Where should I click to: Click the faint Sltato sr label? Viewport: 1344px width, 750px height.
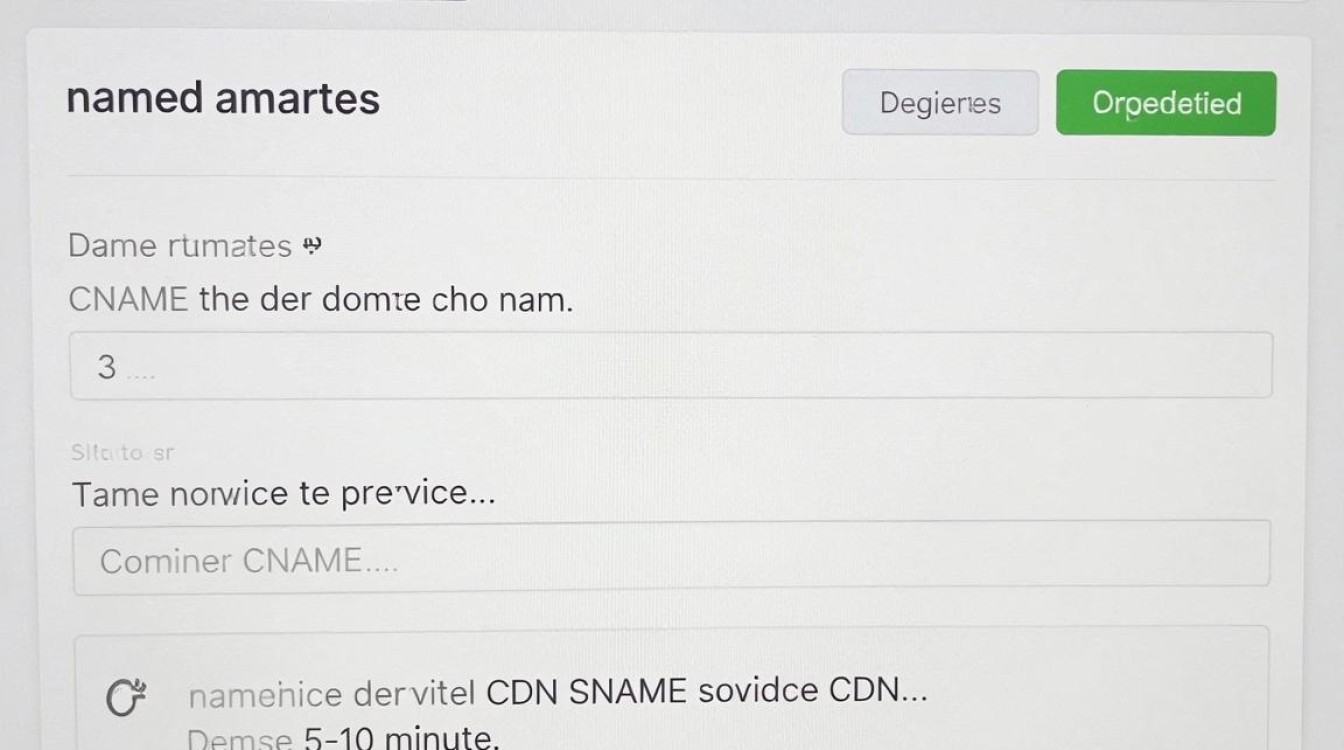[x=122, y=453]
